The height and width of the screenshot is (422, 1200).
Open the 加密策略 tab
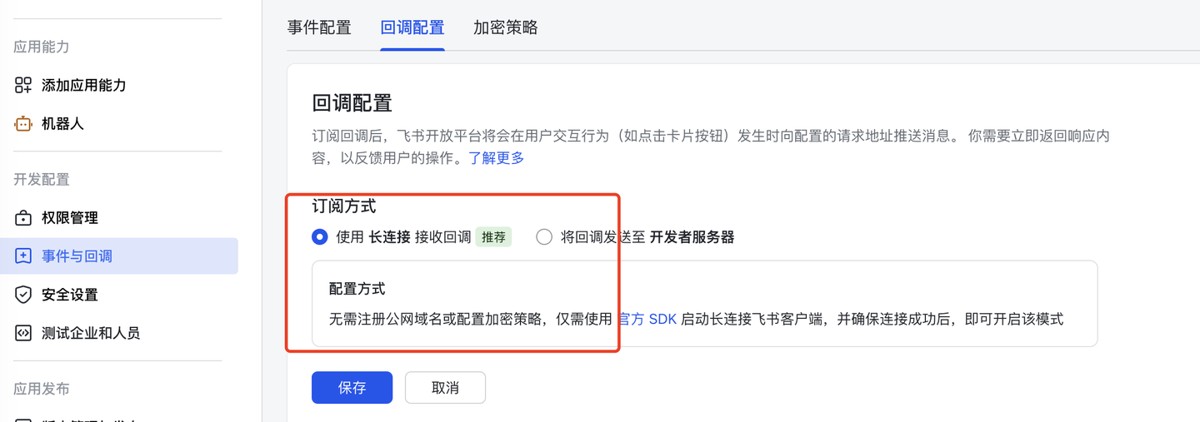coord(505,28)
